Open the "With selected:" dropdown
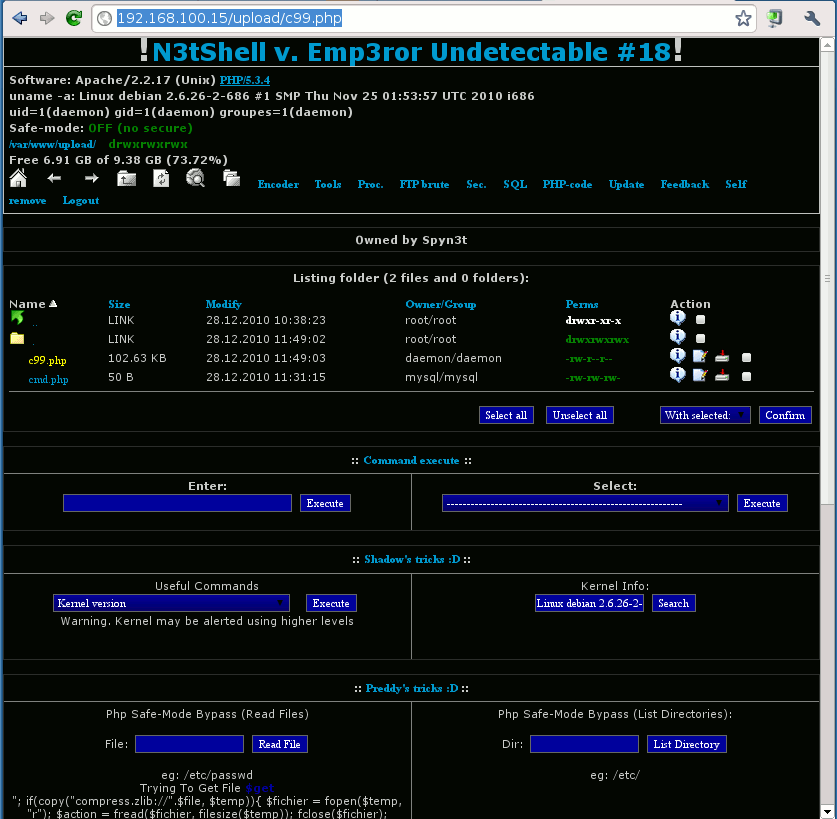Screen dimensions: 837x819 click(705, 415)
